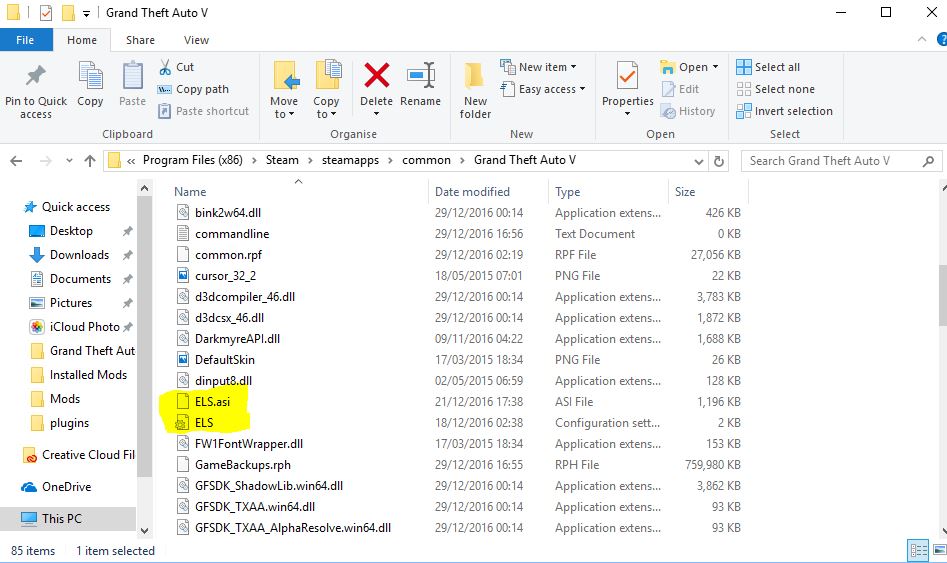Click Paste shortcut in ribbon
This screenshot has width=947, height=563.
click(204, 111)
